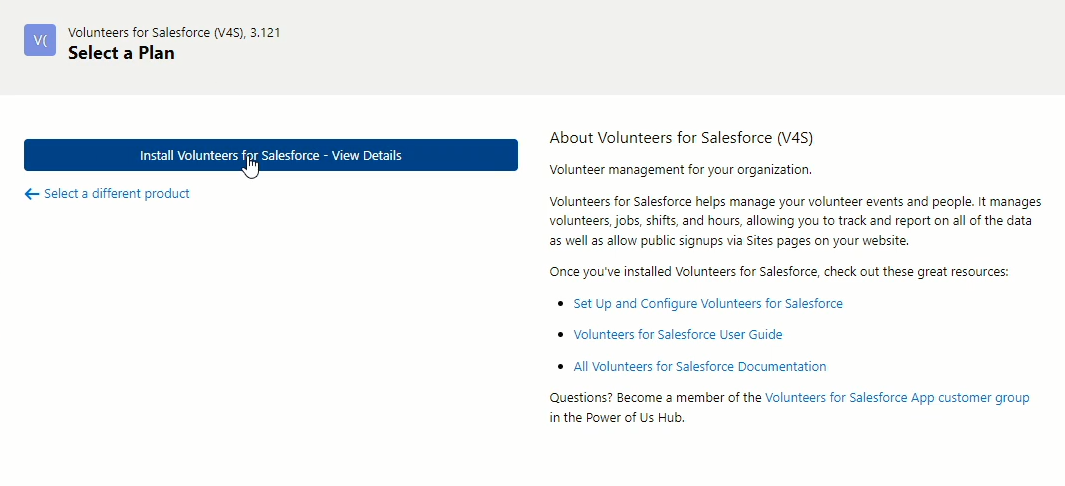Screen dimensions: 1065x486
Task: Click the V( app logo icon
Action: [x=40, y=40]
